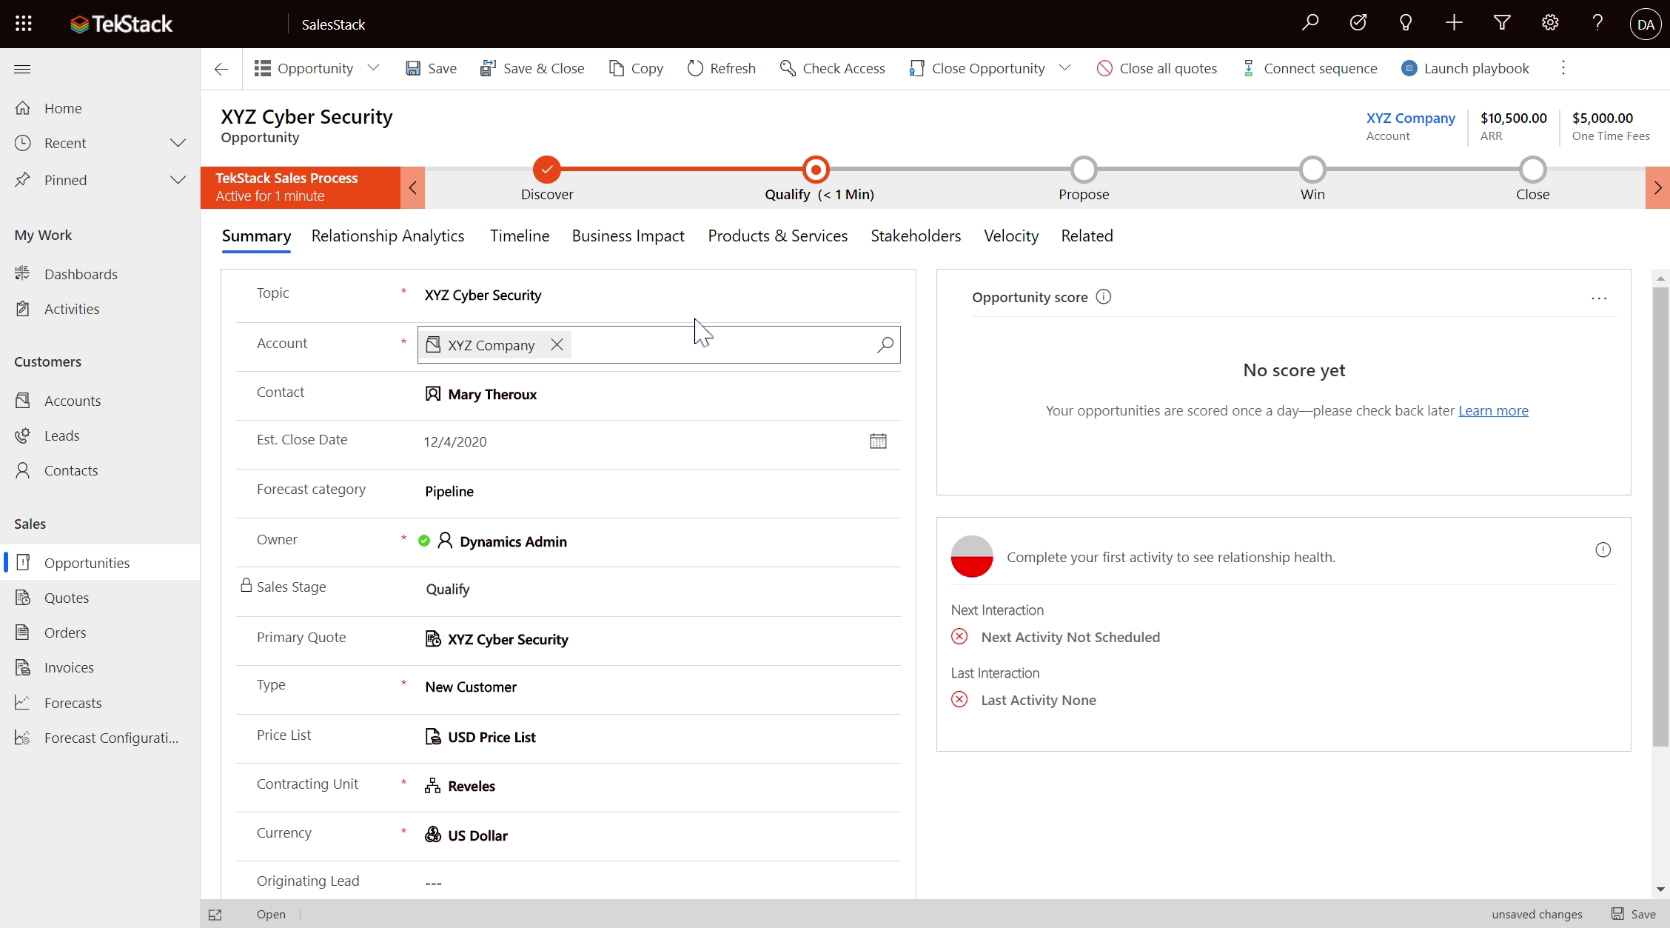This screenshot has width=1670, height=928.
Task: Select the Discover stage marker
Action: click(547, 169)
